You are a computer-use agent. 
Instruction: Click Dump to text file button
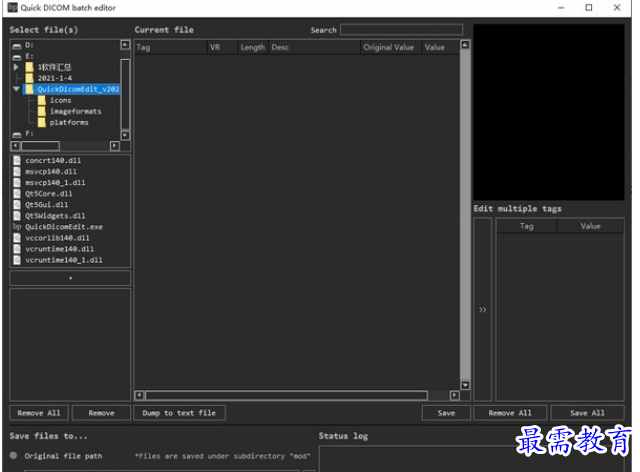point(179,412)
